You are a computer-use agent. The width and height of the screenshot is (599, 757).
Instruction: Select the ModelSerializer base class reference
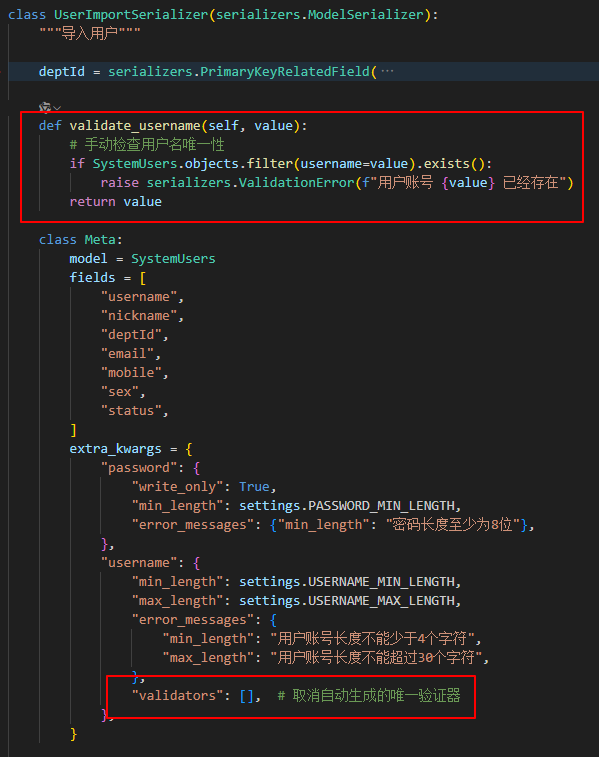(x=366, y=14)
